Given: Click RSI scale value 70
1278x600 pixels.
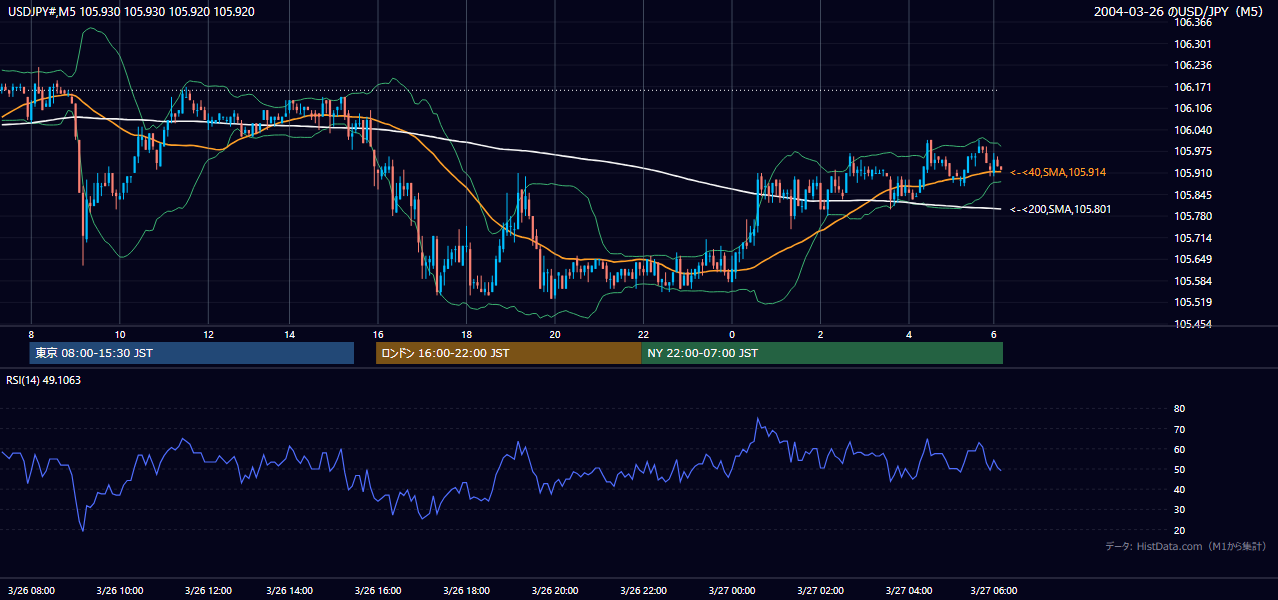Looking at the screenshot, I should pyautogui.click(x=1179, y=429).
